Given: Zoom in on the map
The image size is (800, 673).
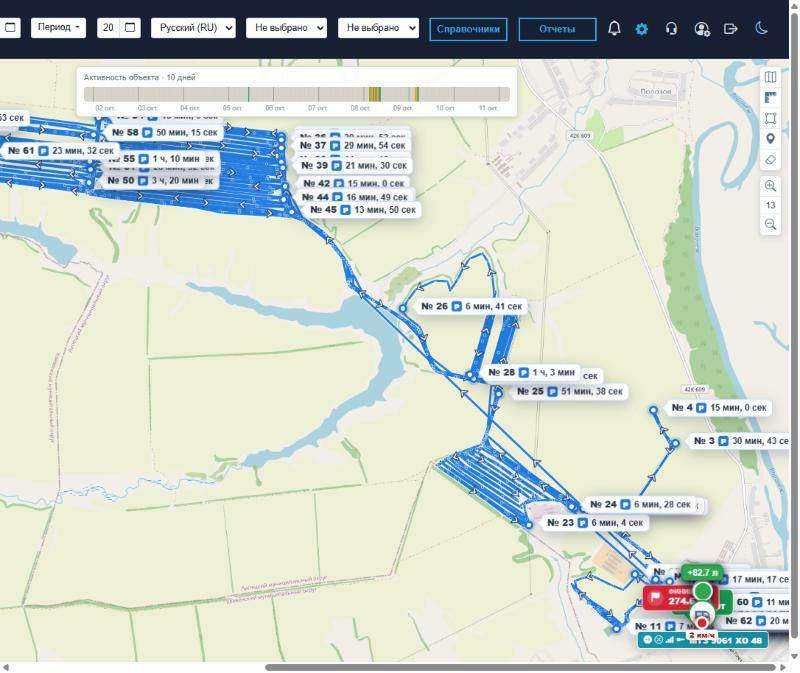Looking at the screenshot, I should point(770,186).
